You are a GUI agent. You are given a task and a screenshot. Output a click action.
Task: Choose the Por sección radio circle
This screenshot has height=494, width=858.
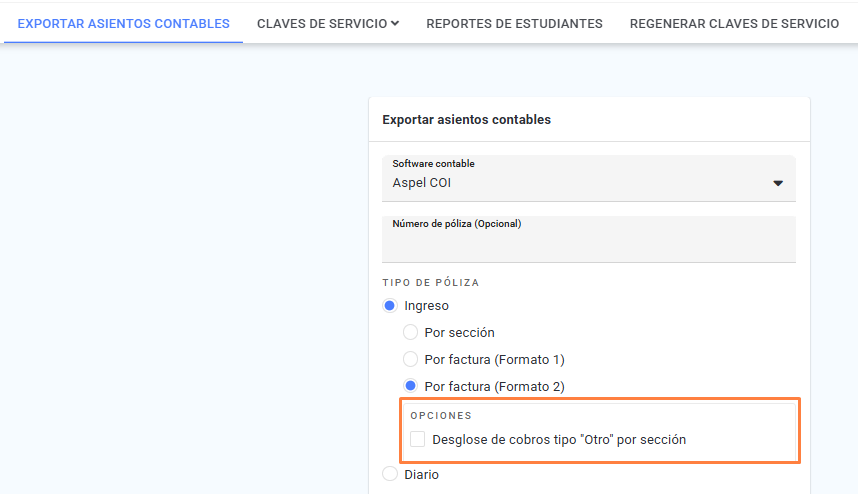click(x=410, y=332)
